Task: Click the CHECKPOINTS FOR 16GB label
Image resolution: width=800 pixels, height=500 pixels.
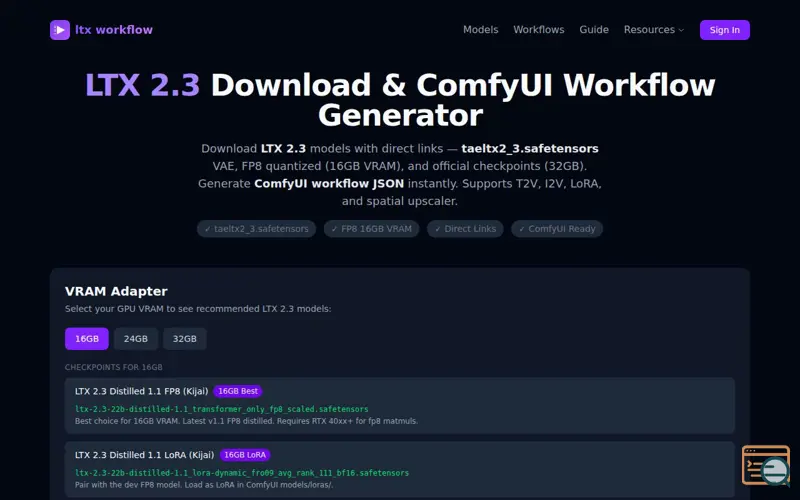Action: [114, 367]
